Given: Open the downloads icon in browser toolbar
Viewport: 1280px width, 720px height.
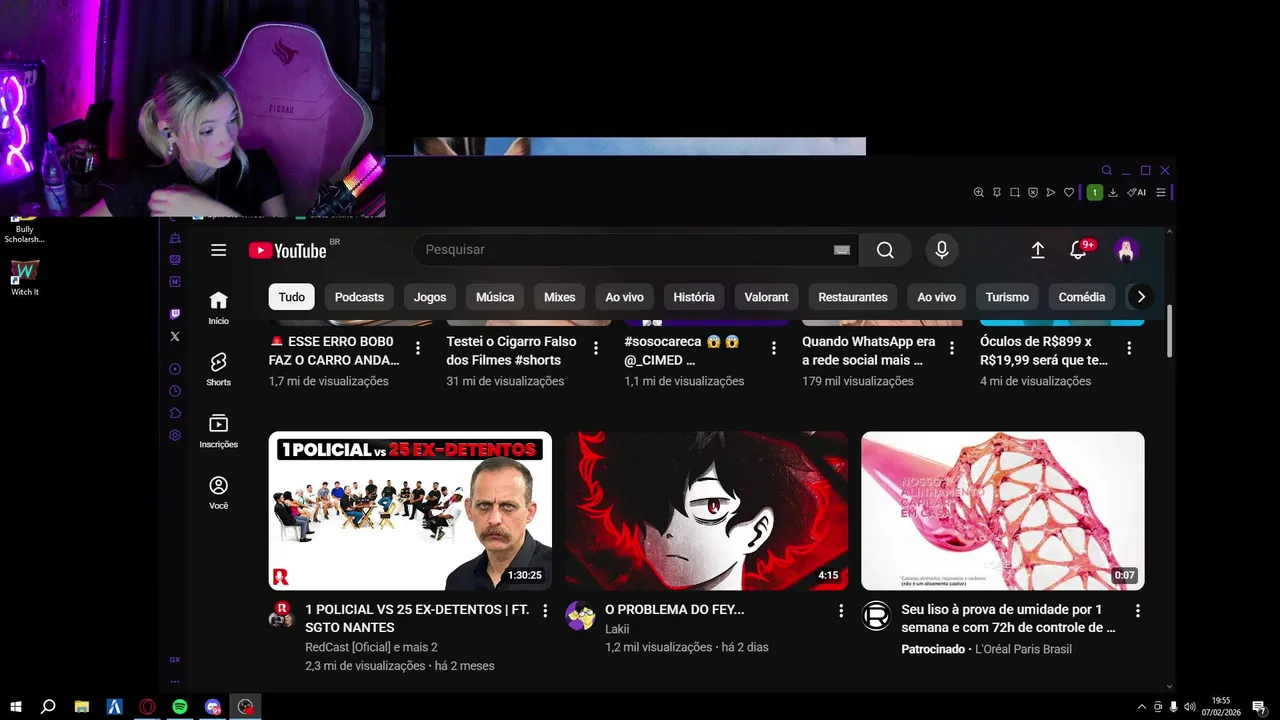Looking at the screenshot, I should [1113, 192].
